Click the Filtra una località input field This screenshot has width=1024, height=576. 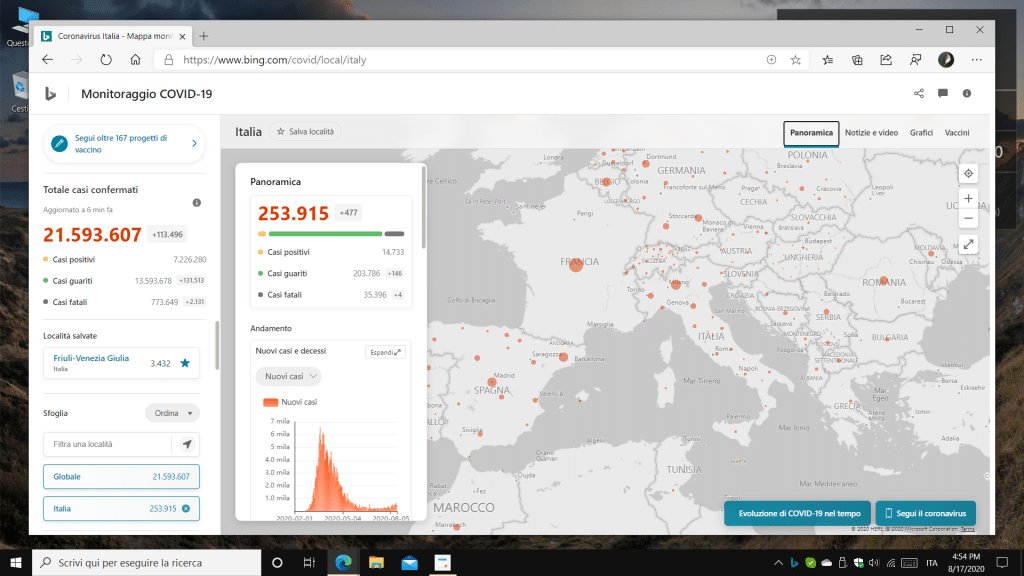point(108,444)
